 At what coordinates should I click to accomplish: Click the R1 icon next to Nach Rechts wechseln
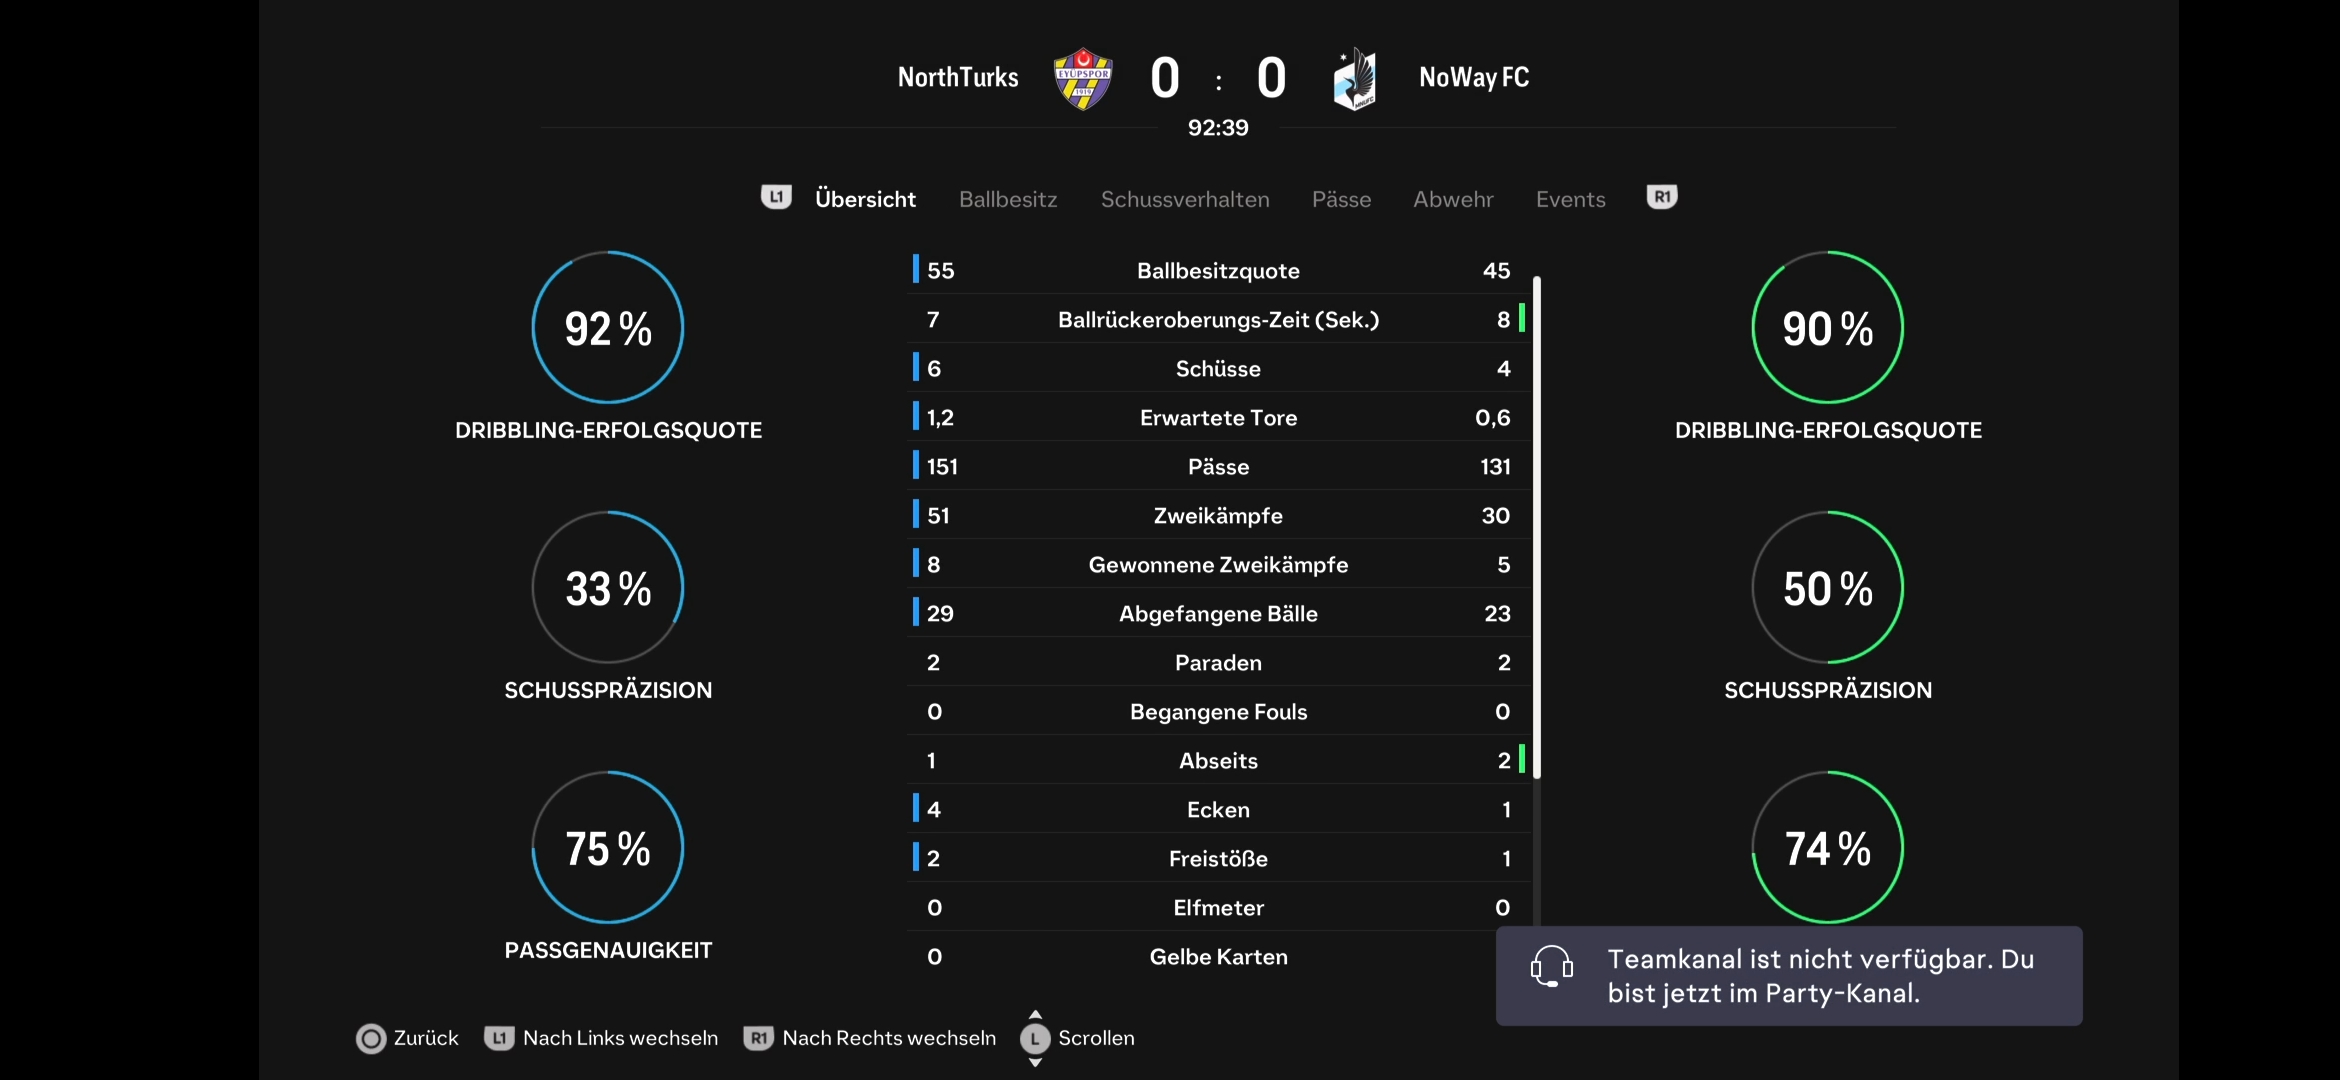(759, 1038)
